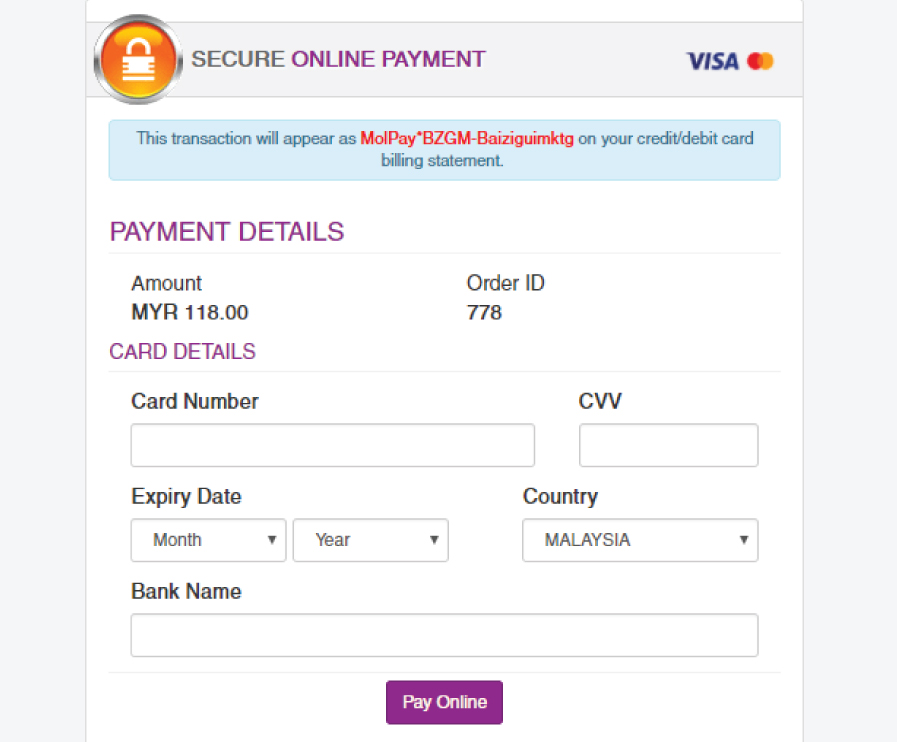897x742 pixels.
Task: Click the MYR 118.00 amount value
Action: (x=190, y=312)
